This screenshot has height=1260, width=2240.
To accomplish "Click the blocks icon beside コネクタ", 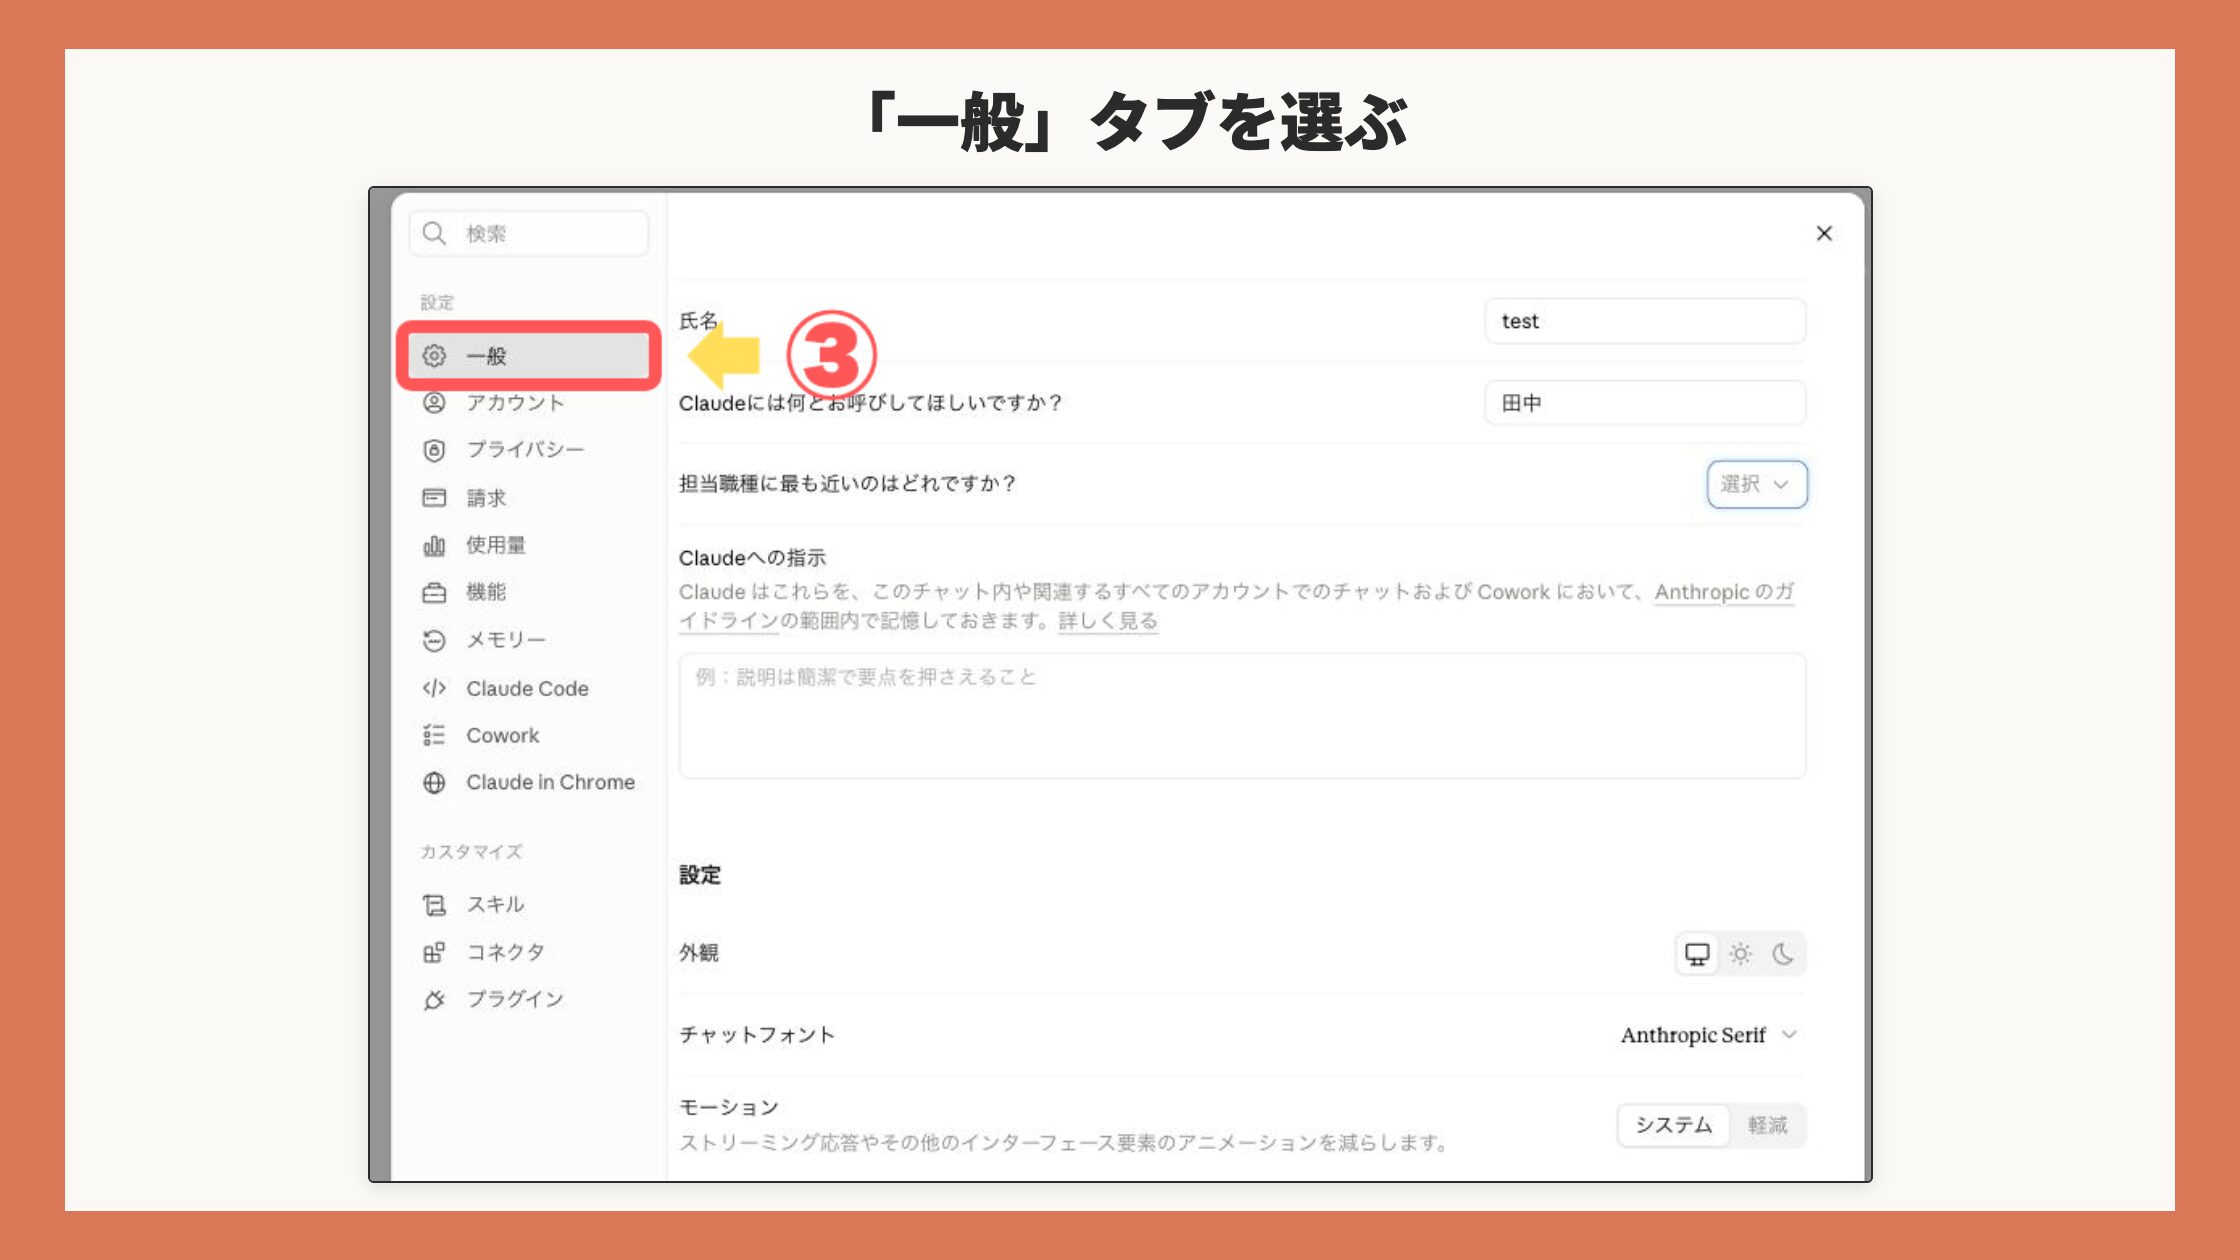I will pyautogui.click(x=434, y=952).
